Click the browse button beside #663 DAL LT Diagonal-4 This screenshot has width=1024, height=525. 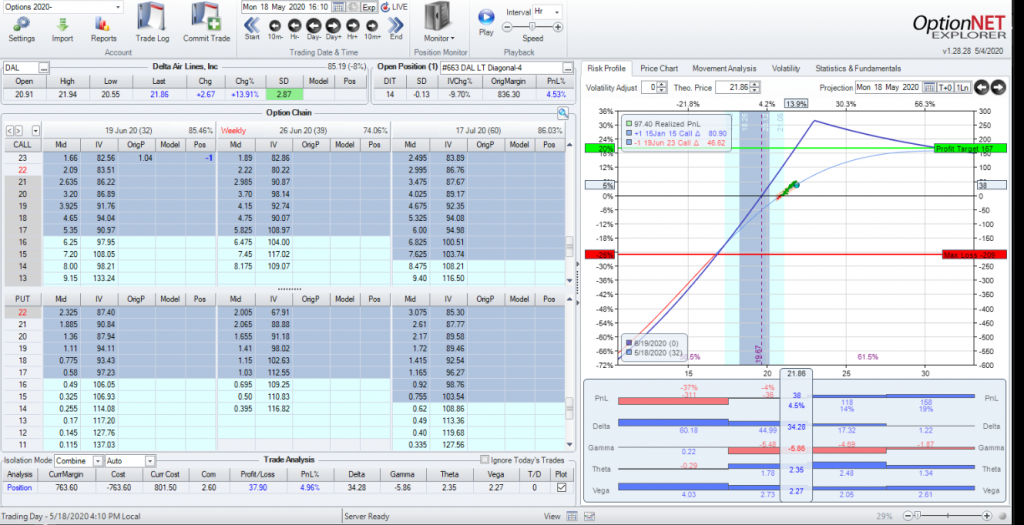(x=568, y=68)
